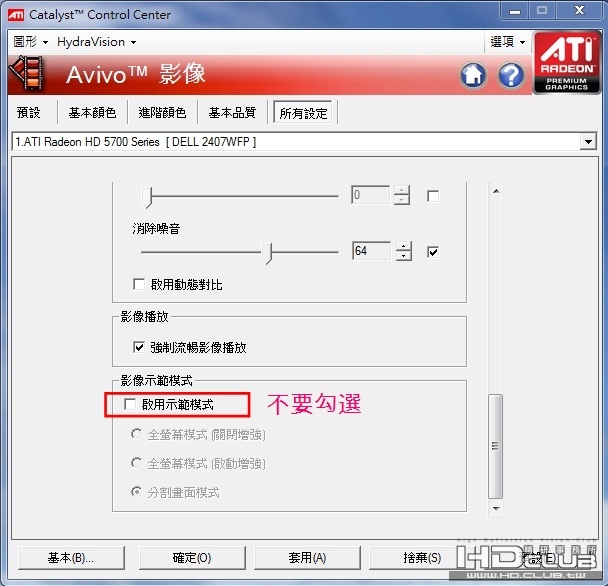Click the 消除噪音 value field showing 64

pos(371,251)
